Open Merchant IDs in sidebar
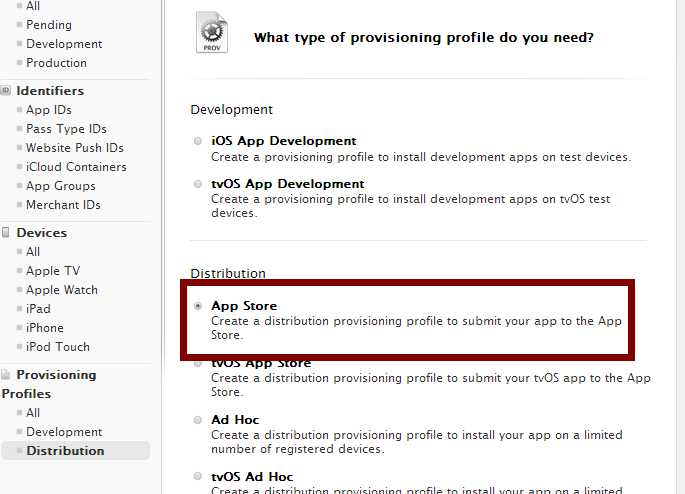The width and height of the screenshot is (685, 494). tap(63, 205)
